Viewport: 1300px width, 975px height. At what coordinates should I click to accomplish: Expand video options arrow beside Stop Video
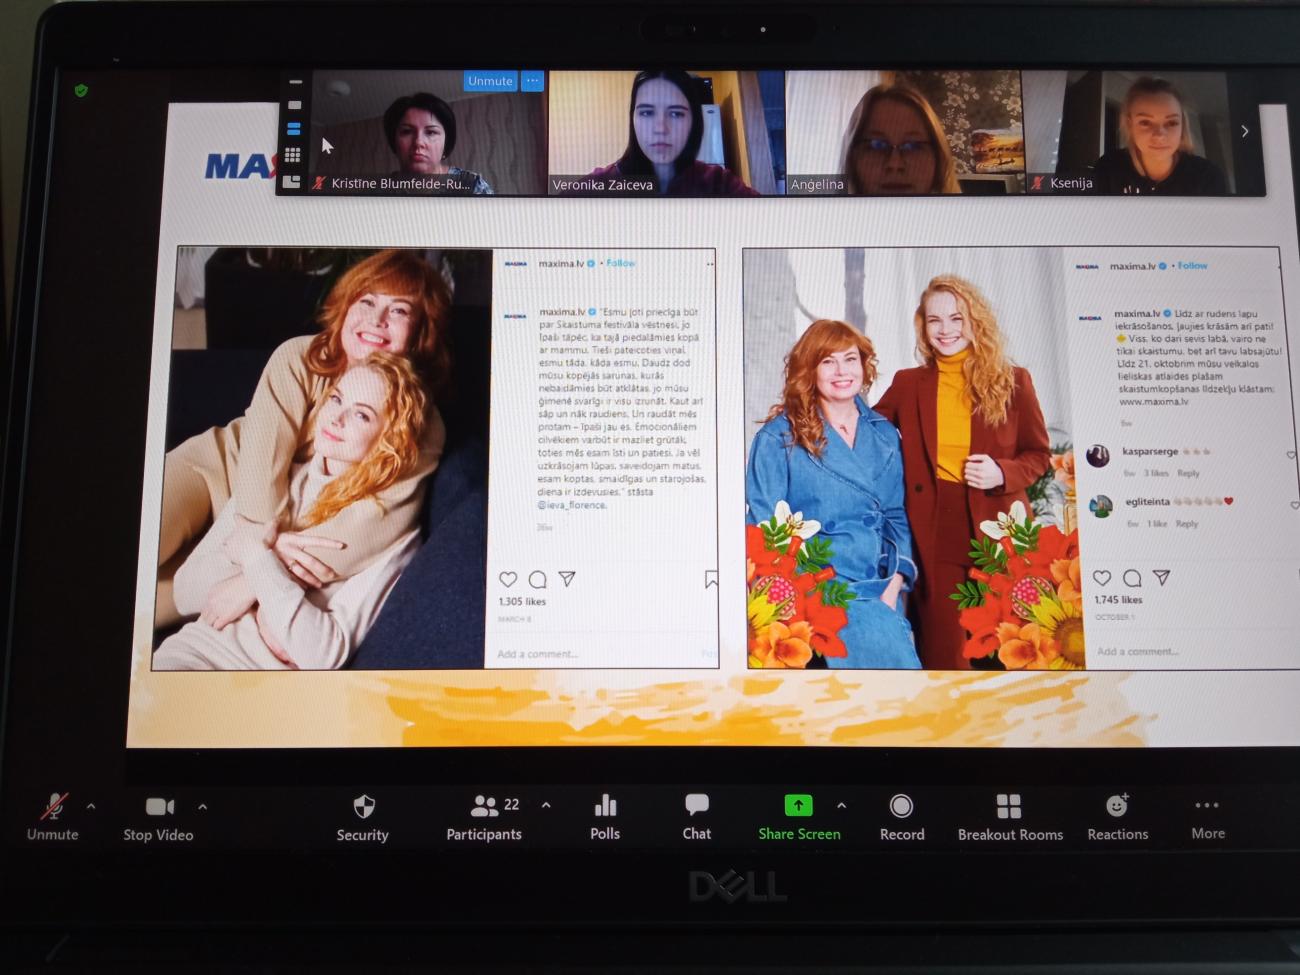tap(203, 806)
